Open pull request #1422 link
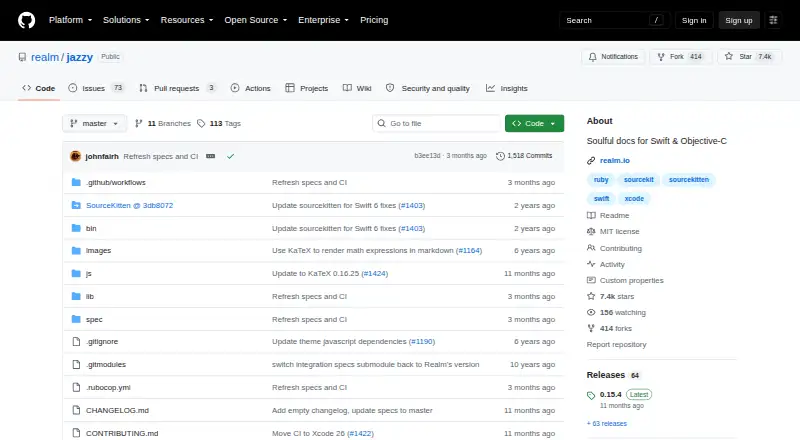The height and width of the screenshot is (440, 800). click(360, 433)
